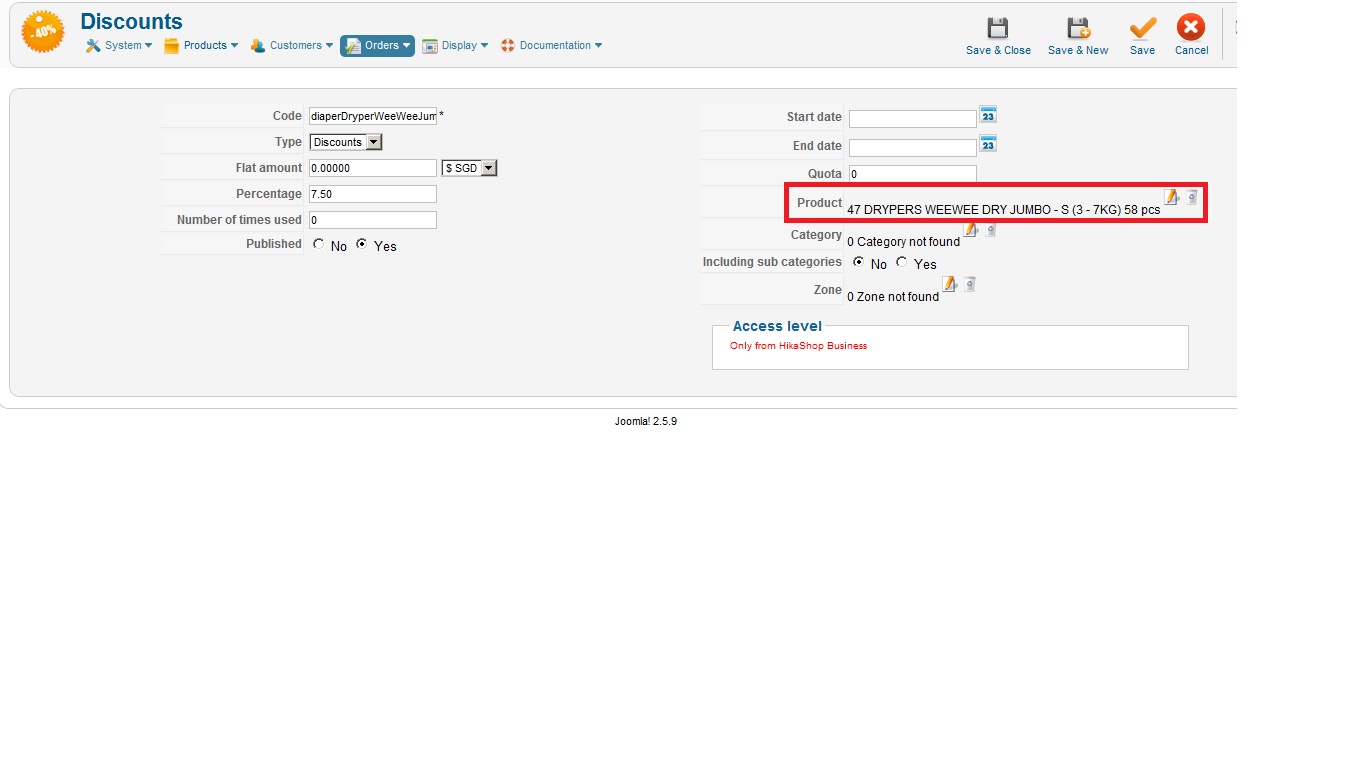Set Published to Yes
Image resolution: width=1366 pixels, height=767 pixels.
pos(362,244)
